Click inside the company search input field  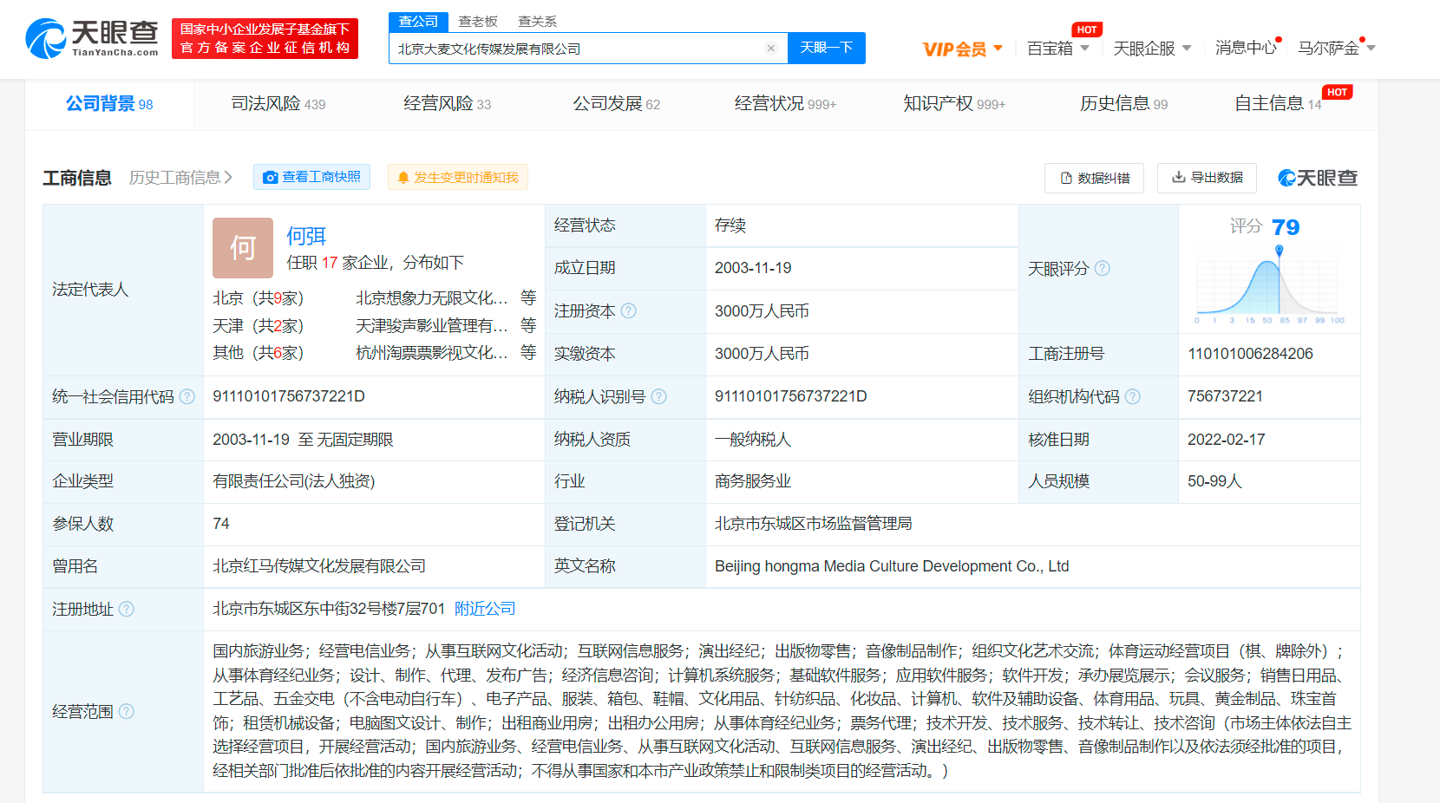[580, 48]
